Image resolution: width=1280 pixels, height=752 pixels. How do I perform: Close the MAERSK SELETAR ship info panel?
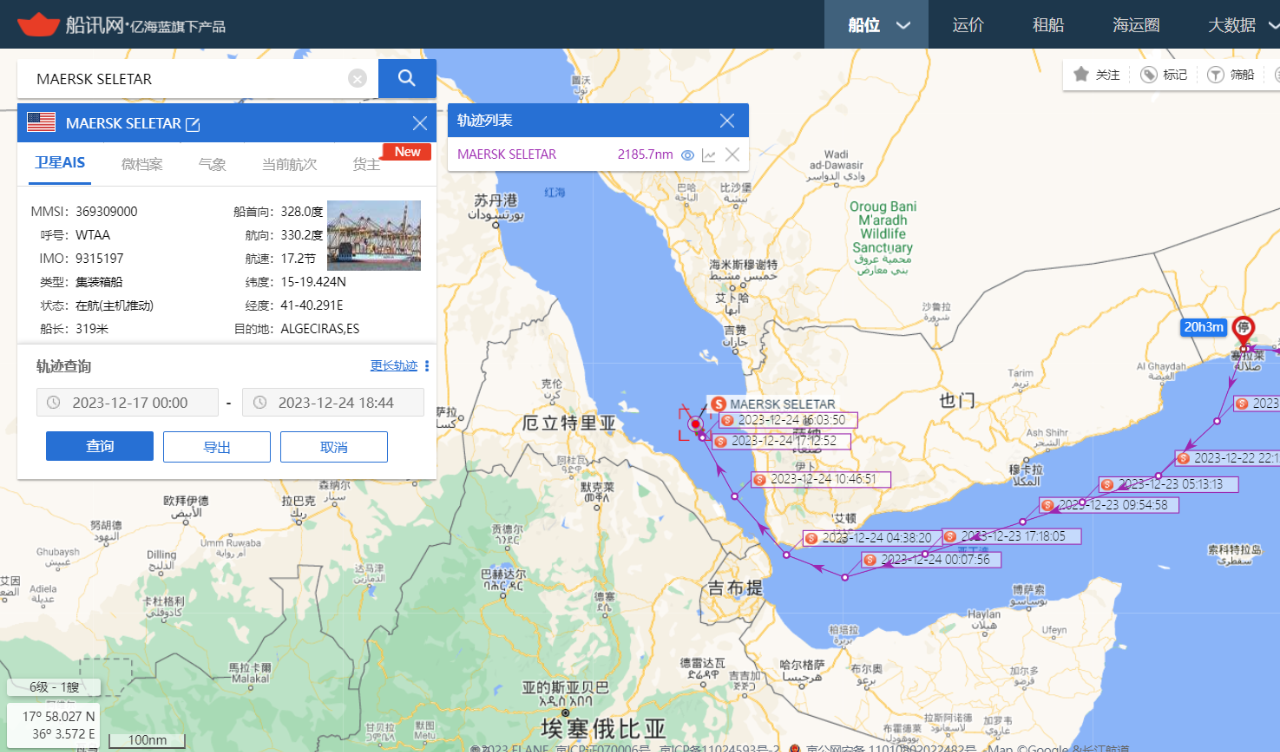pos(420,123)
